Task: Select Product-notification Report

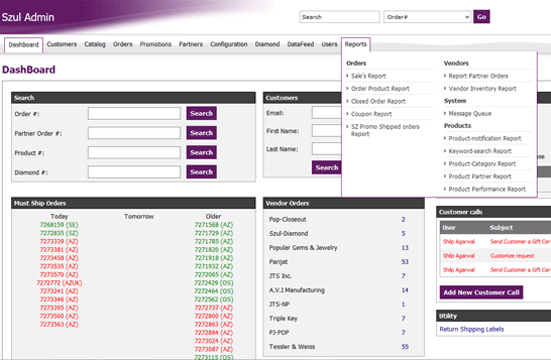Action: 485,139
